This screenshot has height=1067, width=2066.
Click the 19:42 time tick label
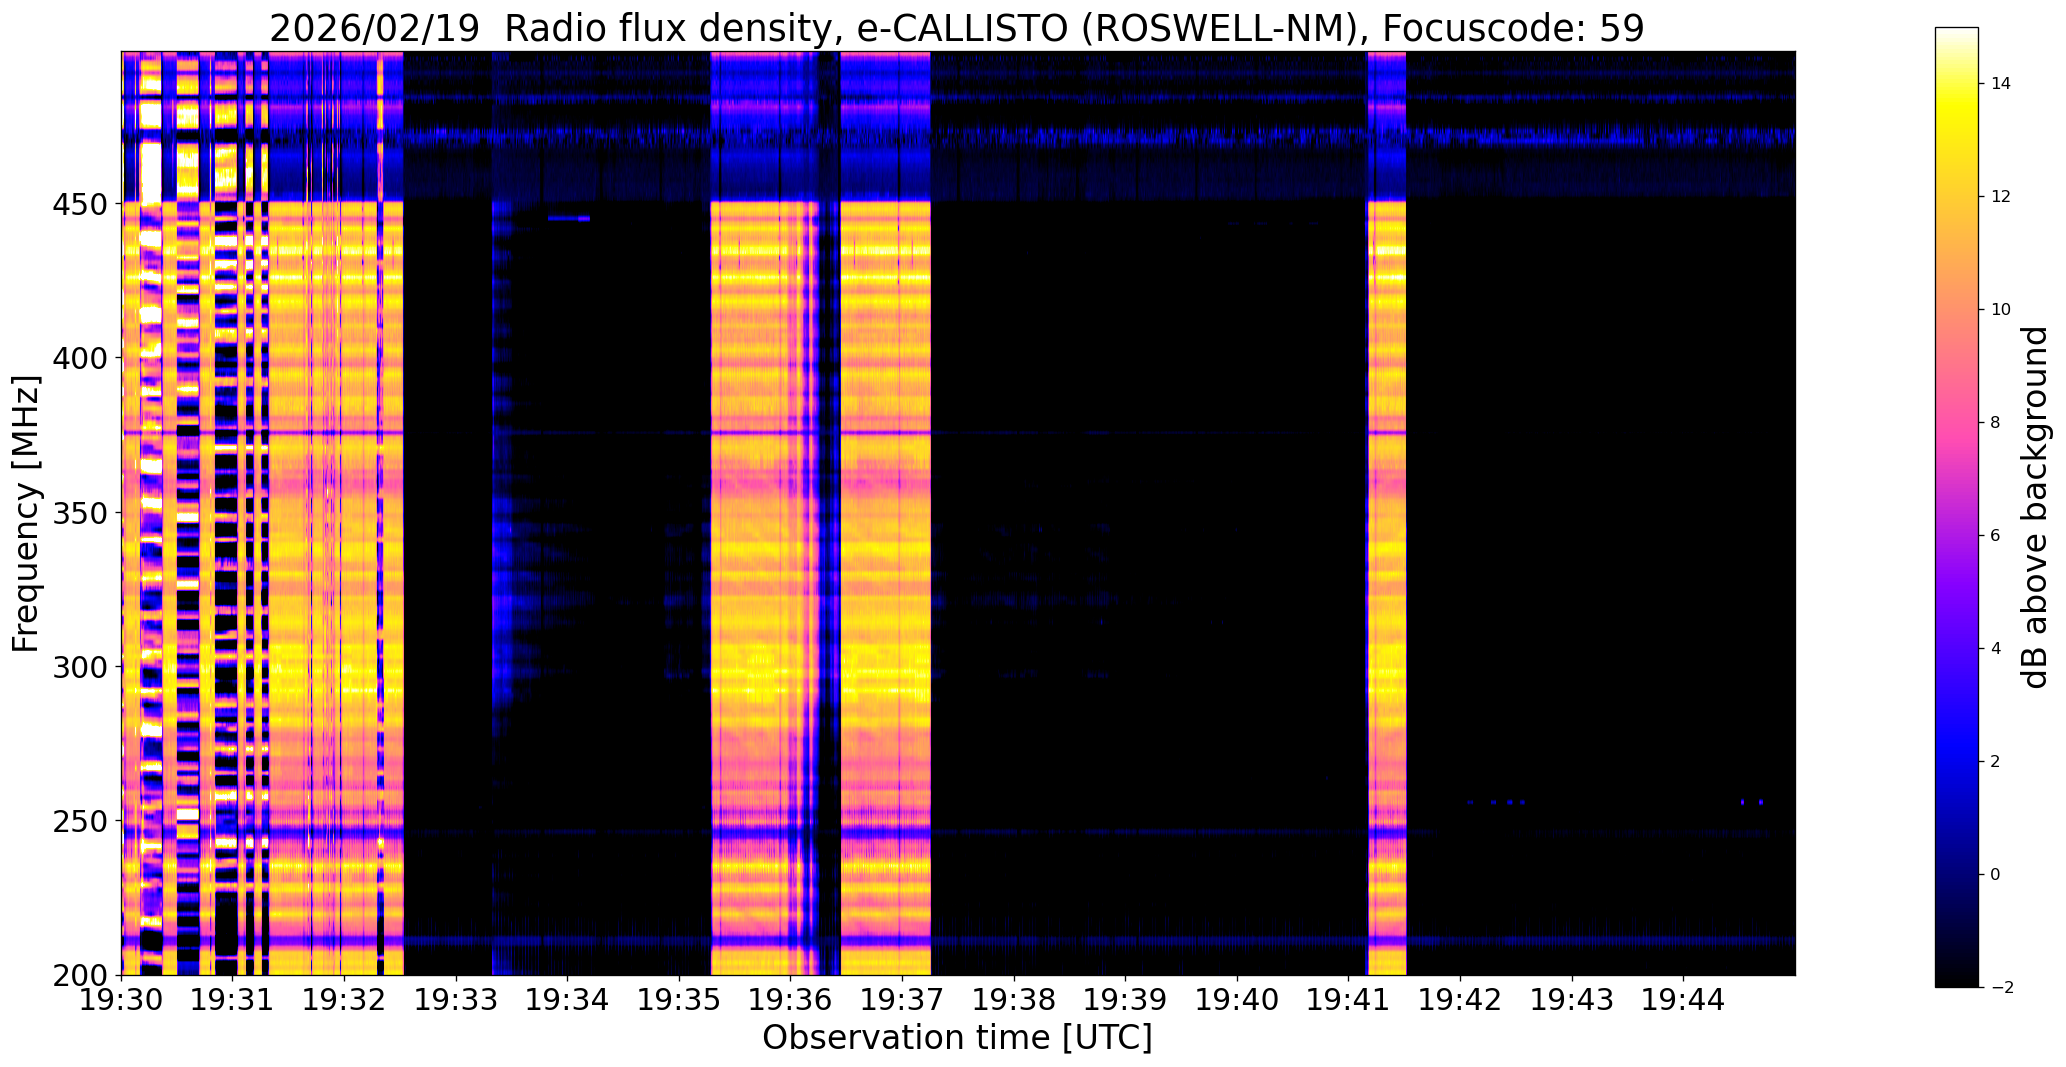pos(1461,999)
